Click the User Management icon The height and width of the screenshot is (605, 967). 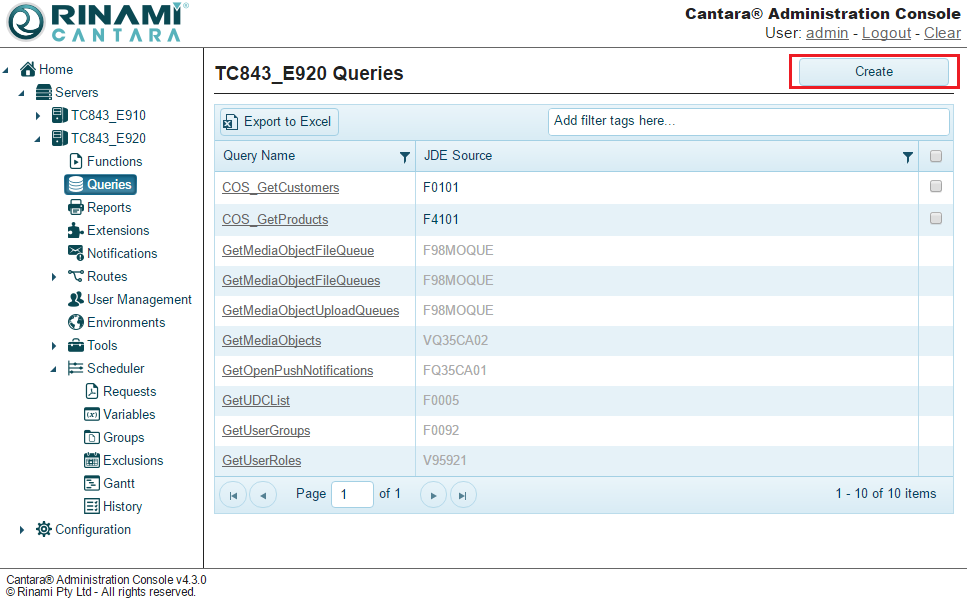[76, 299]
